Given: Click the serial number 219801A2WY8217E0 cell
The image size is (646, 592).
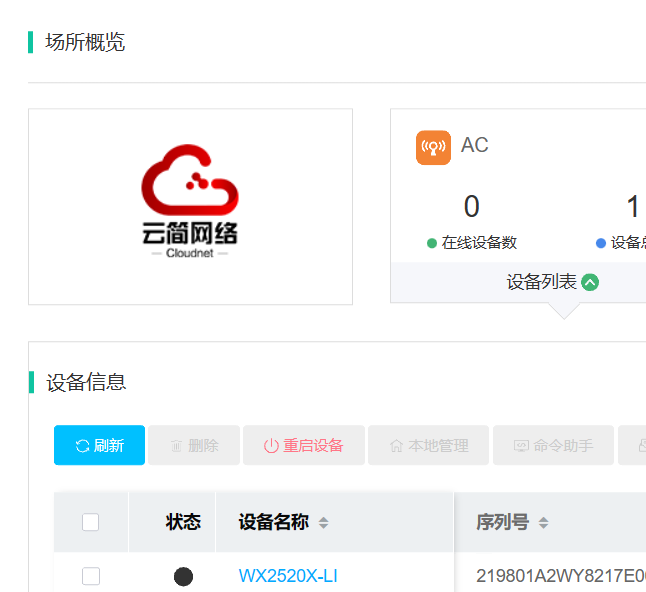Looking at the screenshot, I should point(561,576).
